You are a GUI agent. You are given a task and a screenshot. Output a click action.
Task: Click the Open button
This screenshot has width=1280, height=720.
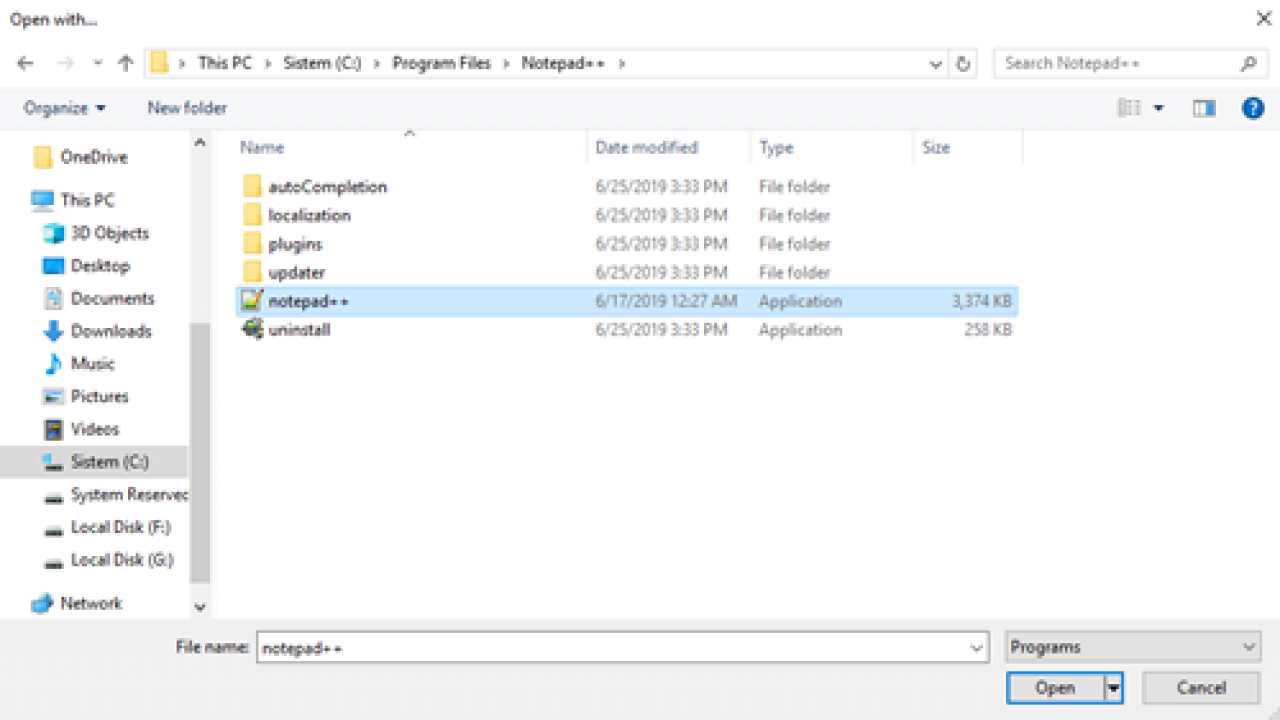pos(1055,688)
